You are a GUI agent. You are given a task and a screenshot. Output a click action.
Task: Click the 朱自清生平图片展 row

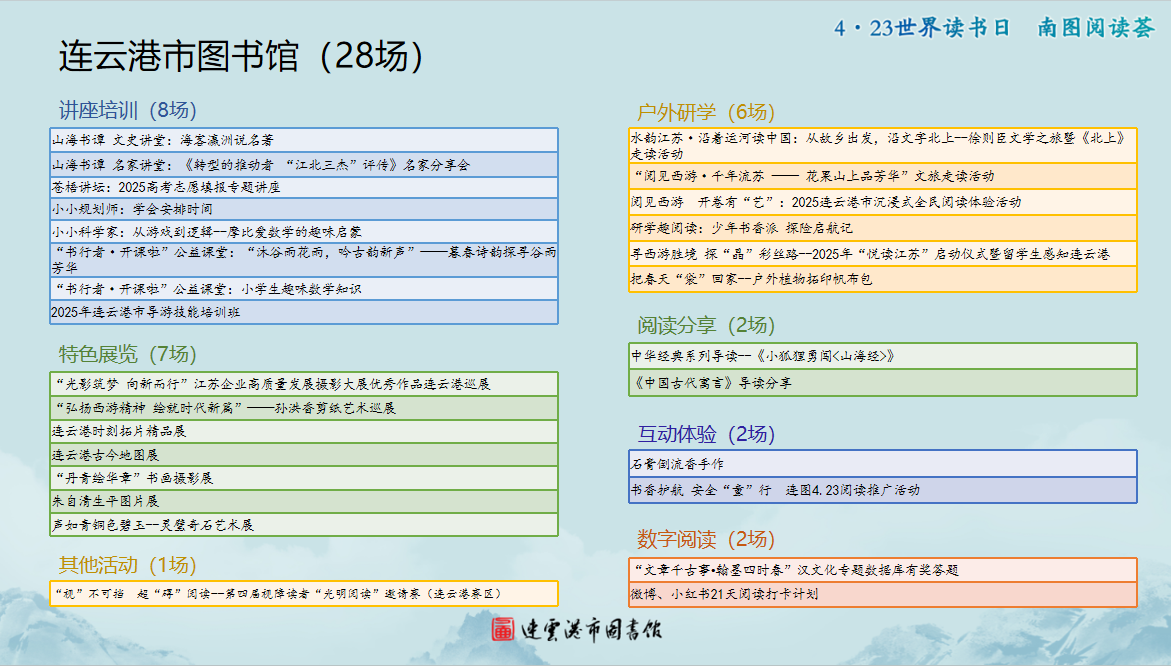(x=303, y=501)
